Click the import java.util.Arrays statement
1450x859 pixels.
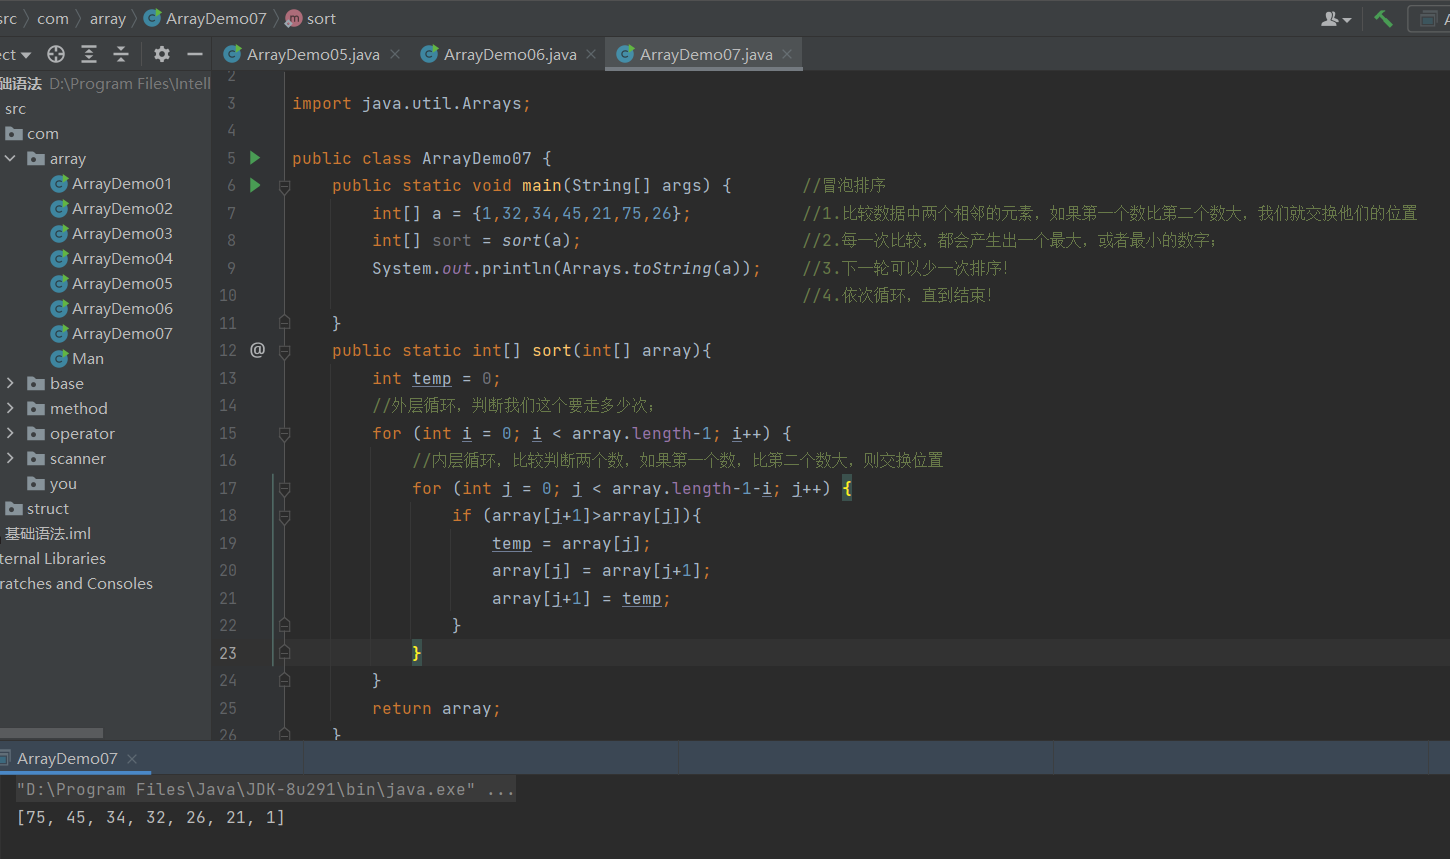coord(411,104)
